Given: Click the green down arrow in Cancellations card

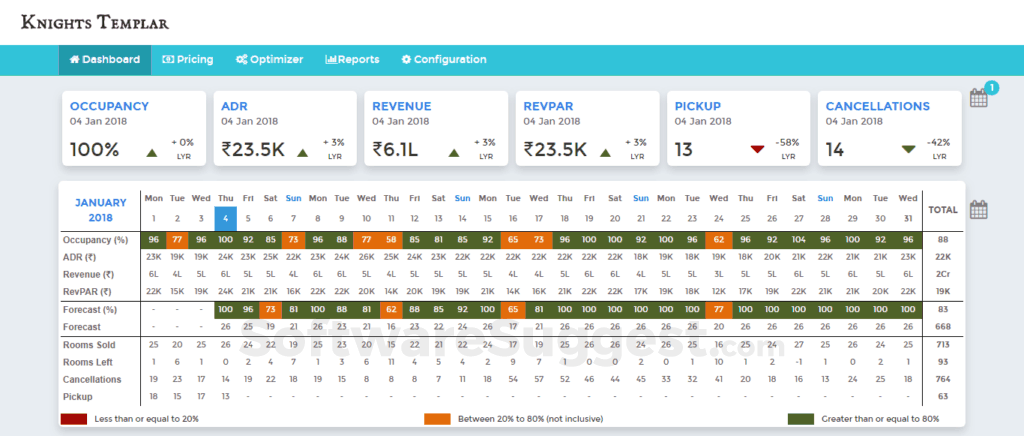Looking at the screenshot, I should click(908, 150).
